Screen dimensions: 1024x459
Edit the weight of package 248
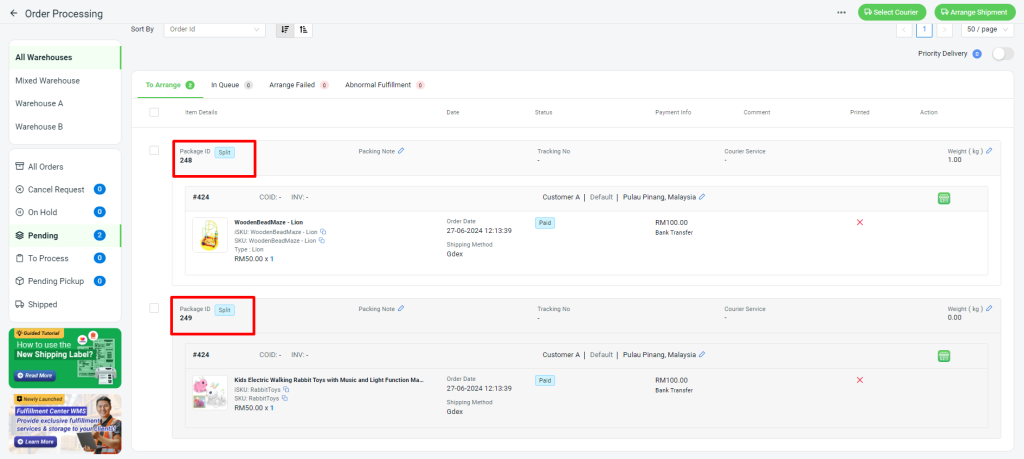point(989,152)
